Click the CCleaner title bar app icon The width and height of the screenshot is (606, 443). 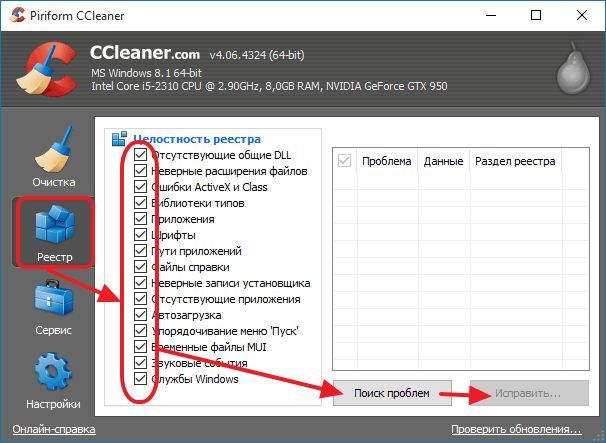coord(17,15)
